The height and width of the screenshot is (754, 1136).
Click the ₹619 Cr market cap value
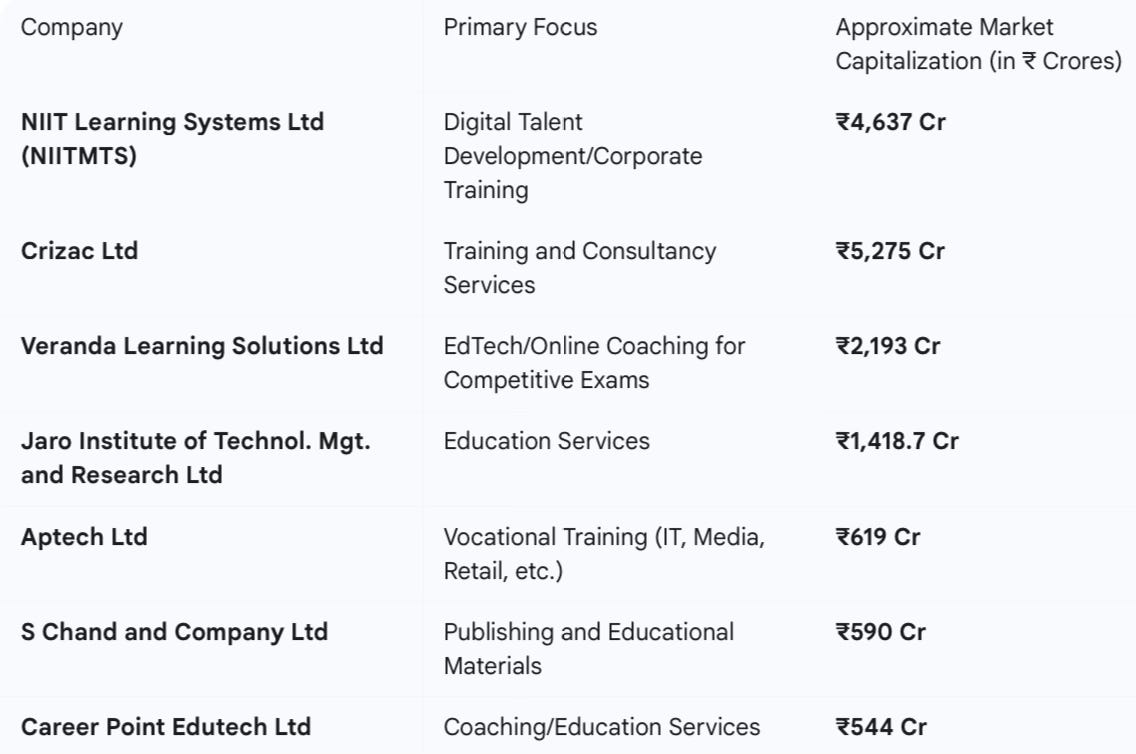tap(878, 537)
